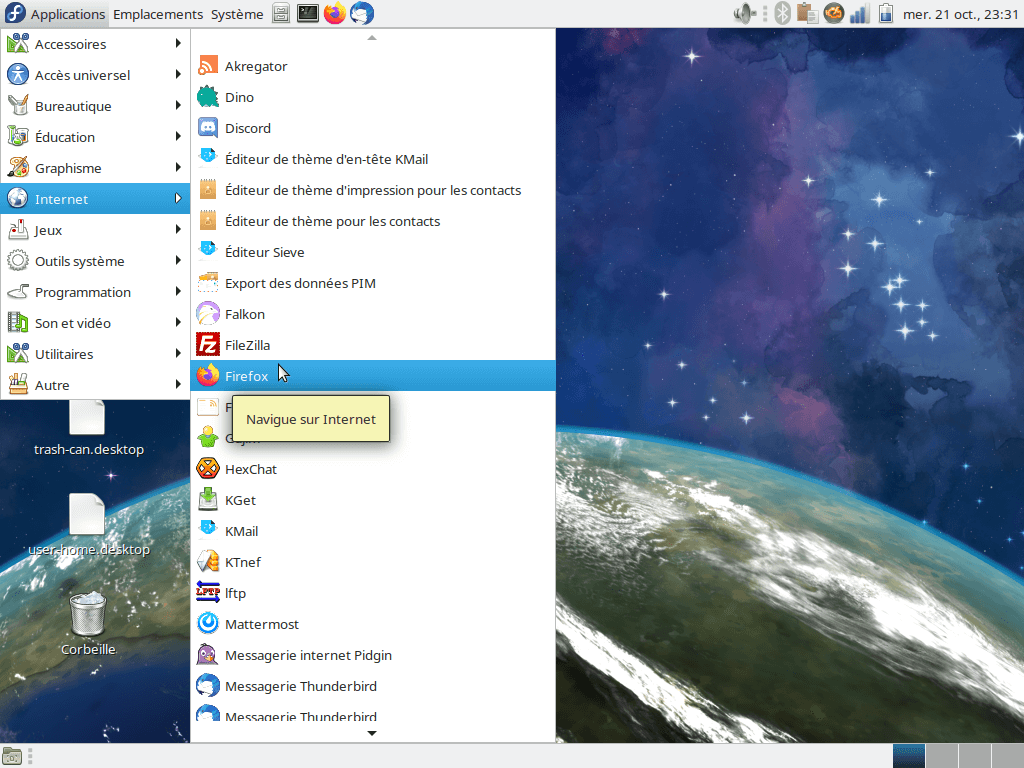This screenshot has height=768, width=1024.
Task: Expand the Outils système submenu
Action: [x=95, y=261]
